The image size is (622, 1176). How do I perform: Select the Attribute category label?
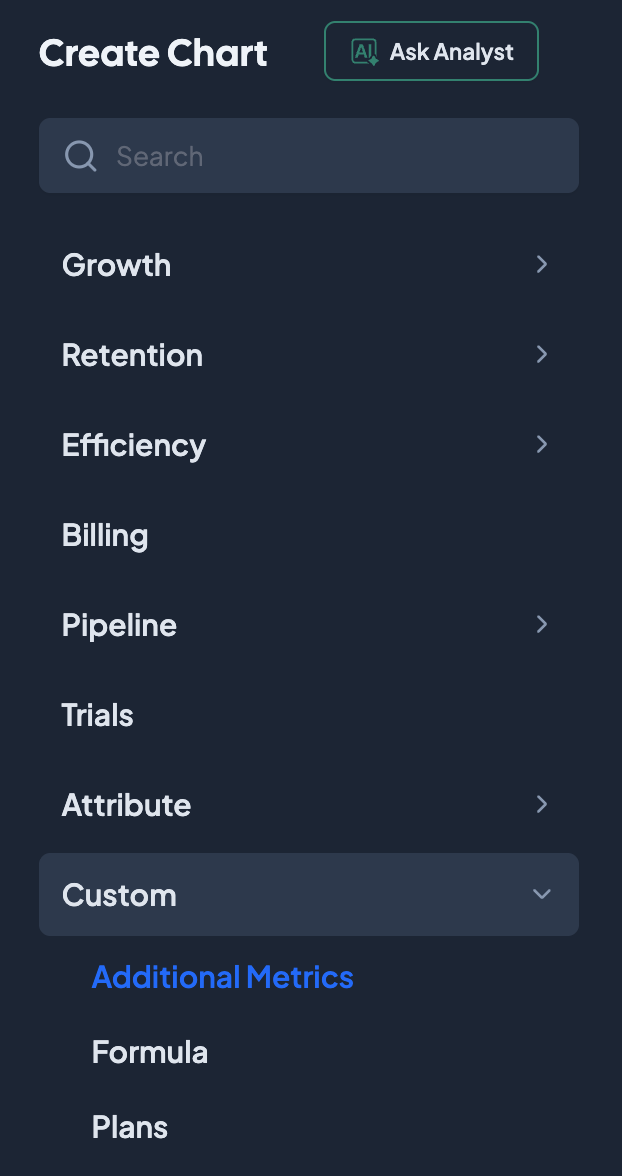(126, 805)
